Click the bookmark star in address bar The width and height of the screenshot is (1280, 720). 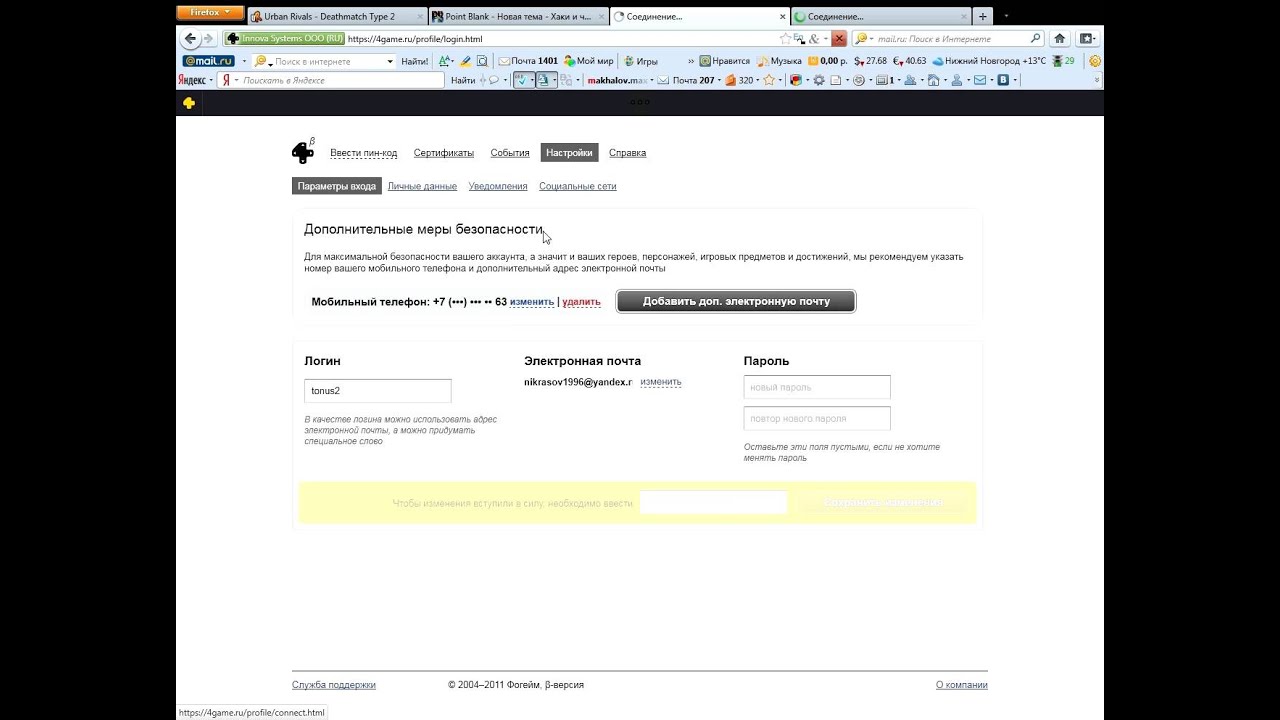785,38
